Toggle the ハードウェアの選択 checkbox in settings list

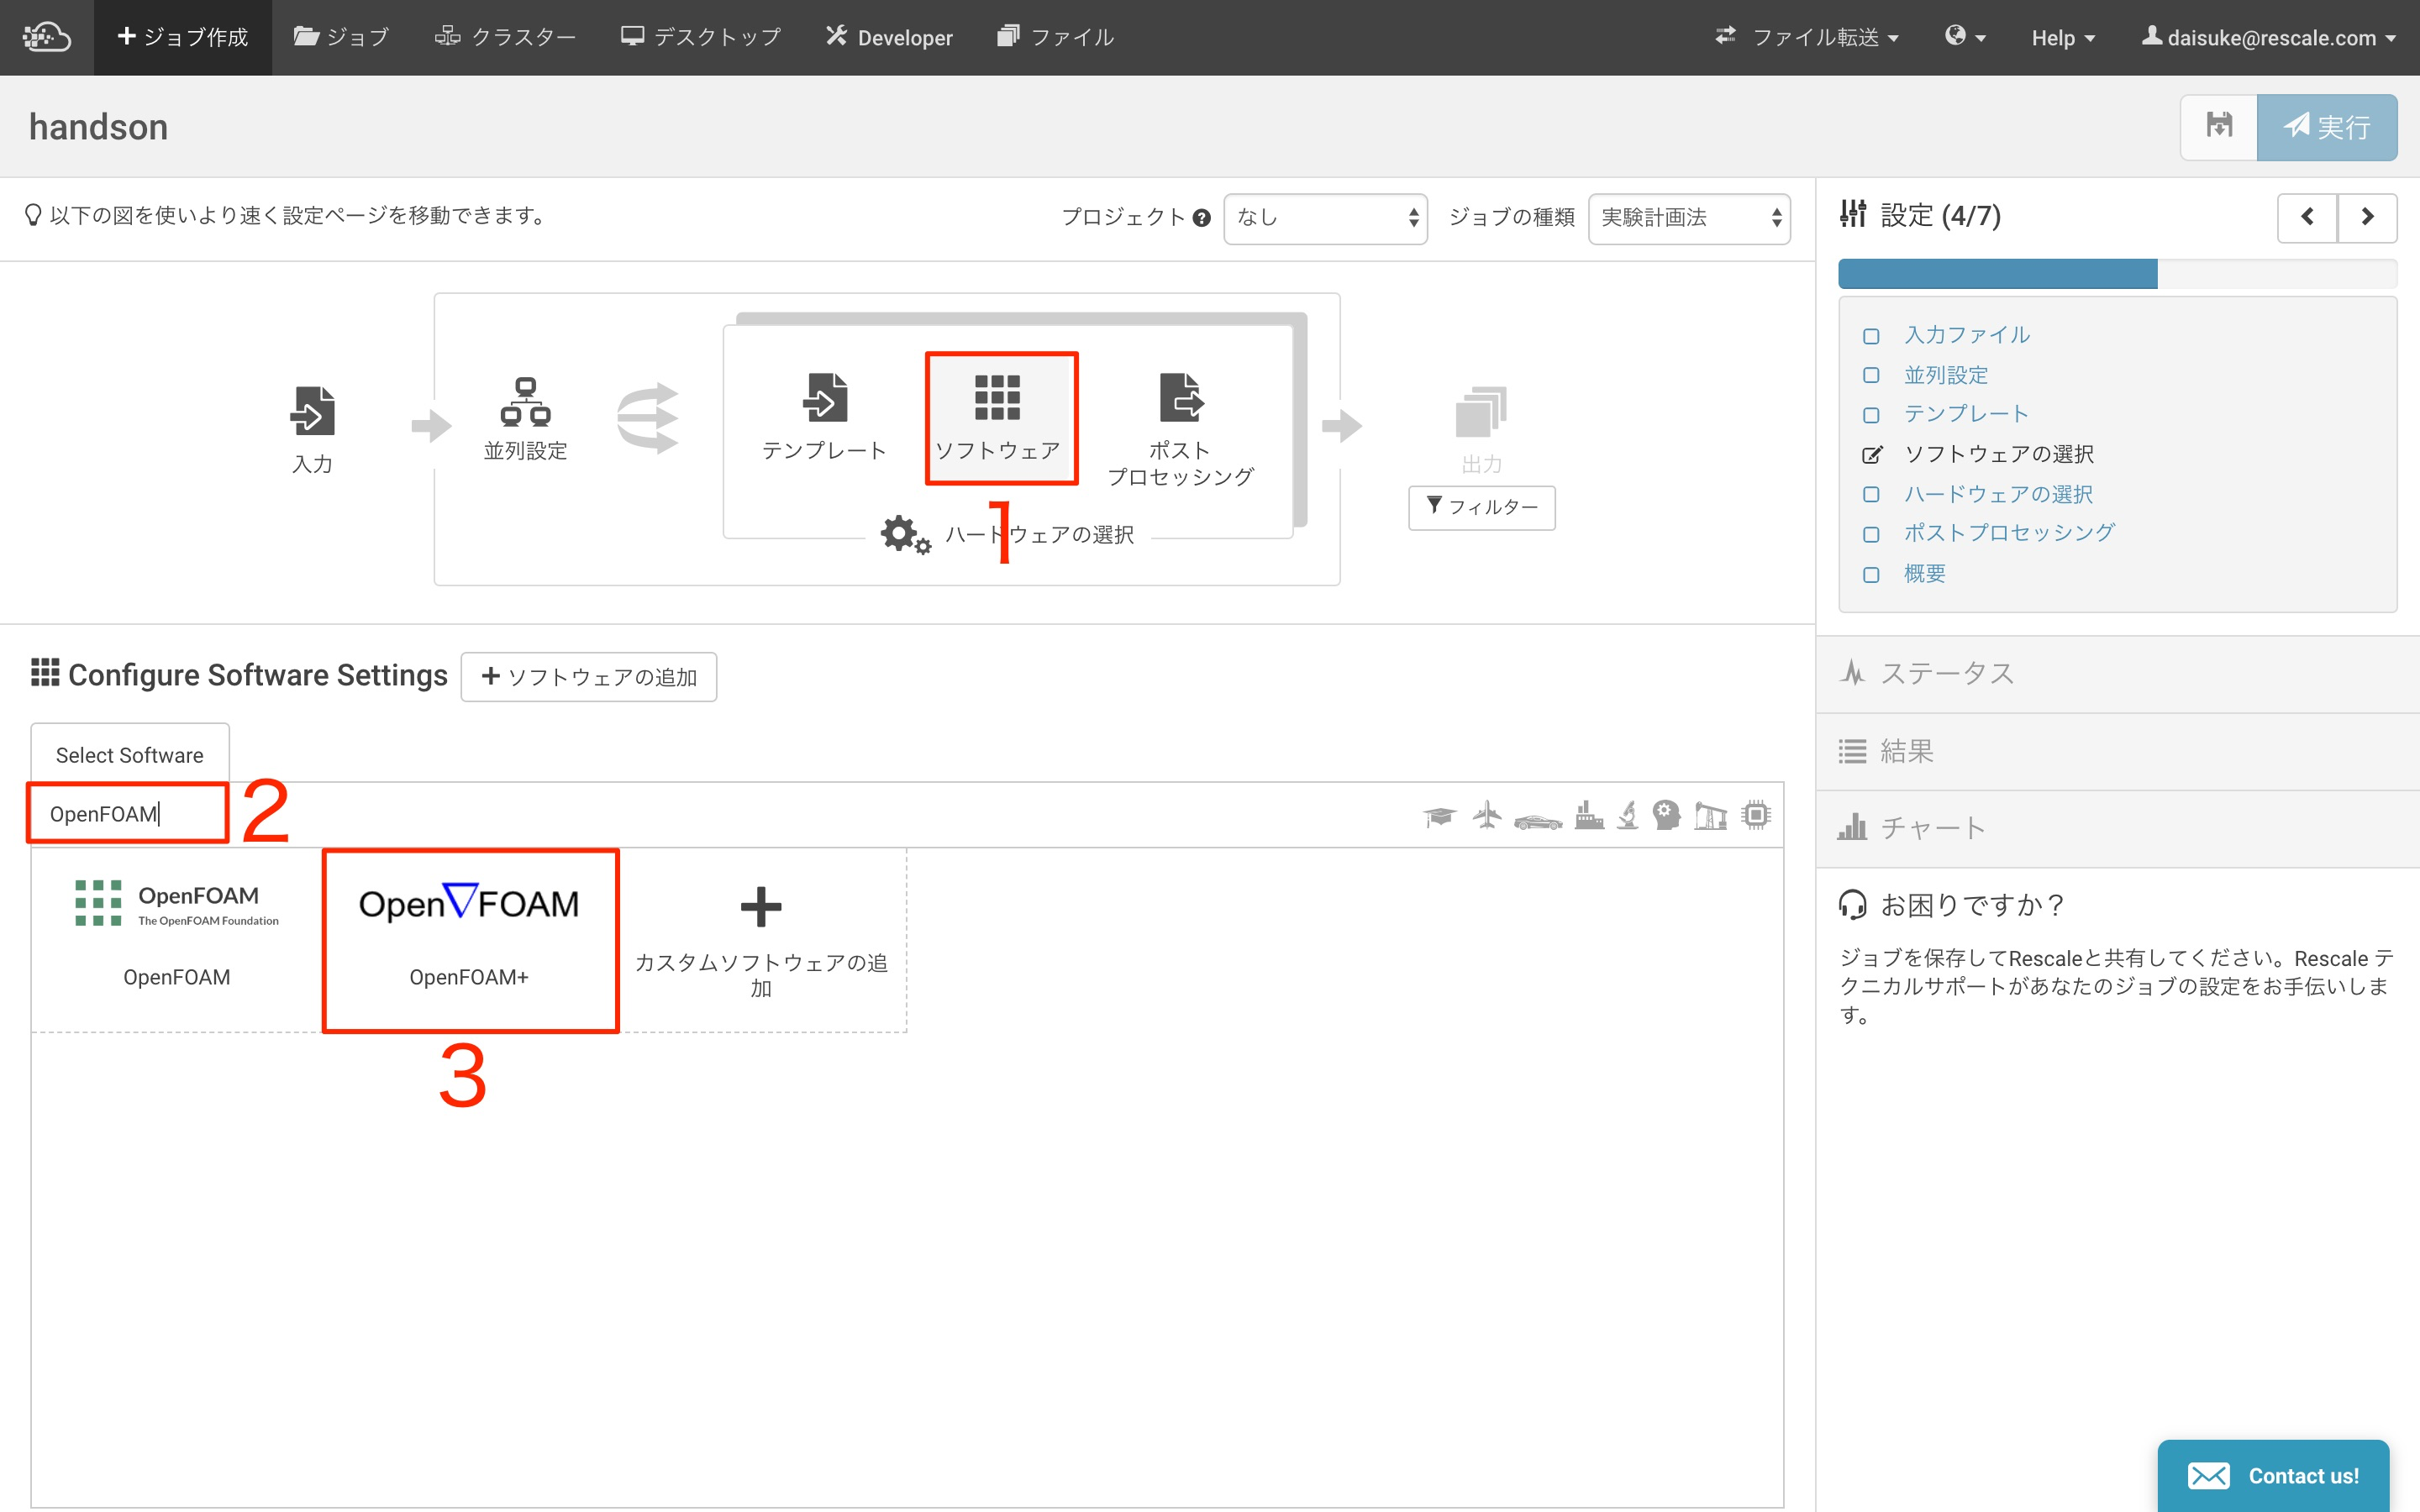pos(1871,495)
